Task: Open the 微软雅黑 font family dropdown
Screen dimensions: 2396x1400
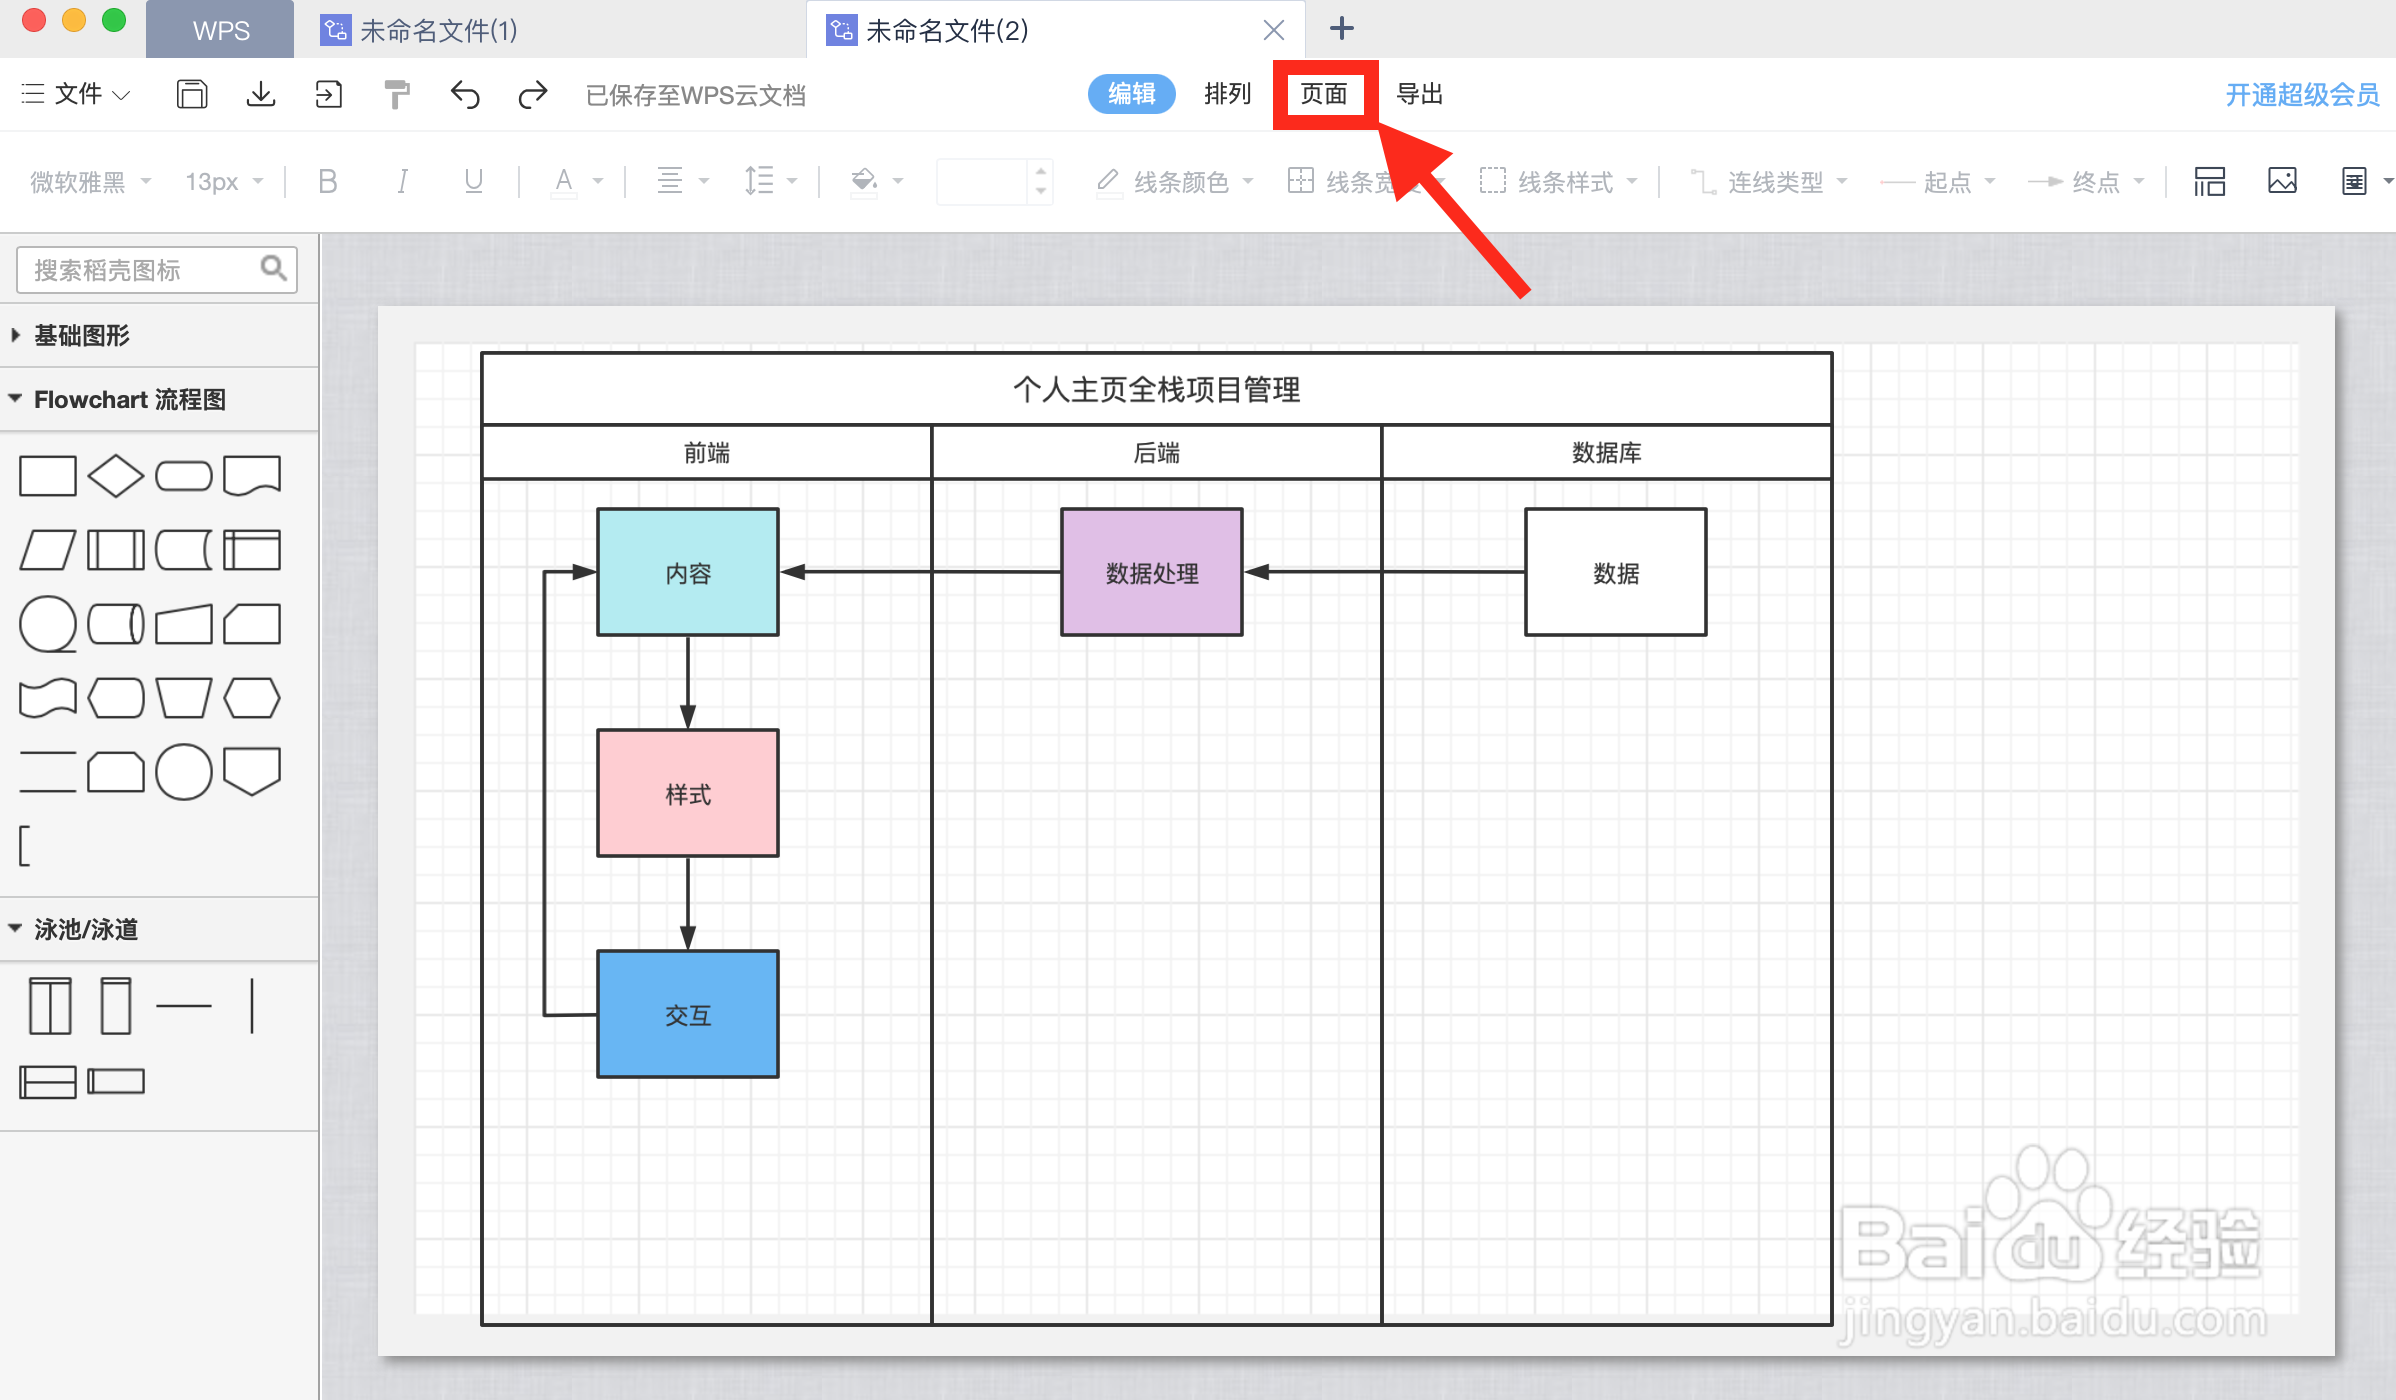Action: pyautogui.click(x=90, y=181)
